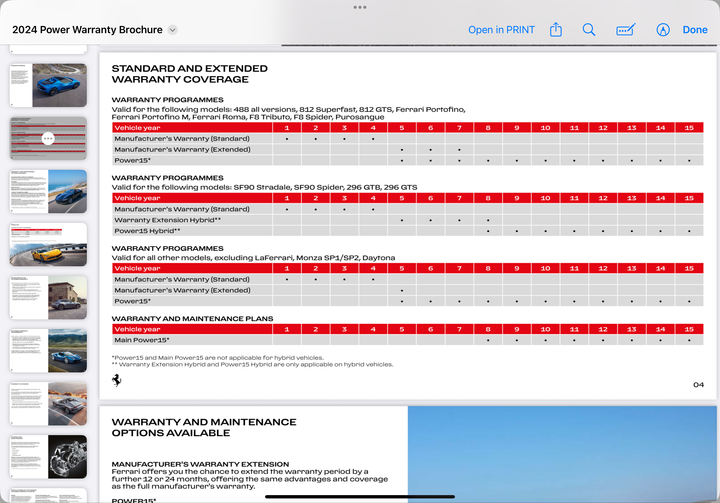This screenshot has width=720, height=503.
Task: Click 'WARRANTY AND MAINTENANCE OPTIONS AVAILABLE' heading
Action: pyautogui.click(x=204, y=428)
